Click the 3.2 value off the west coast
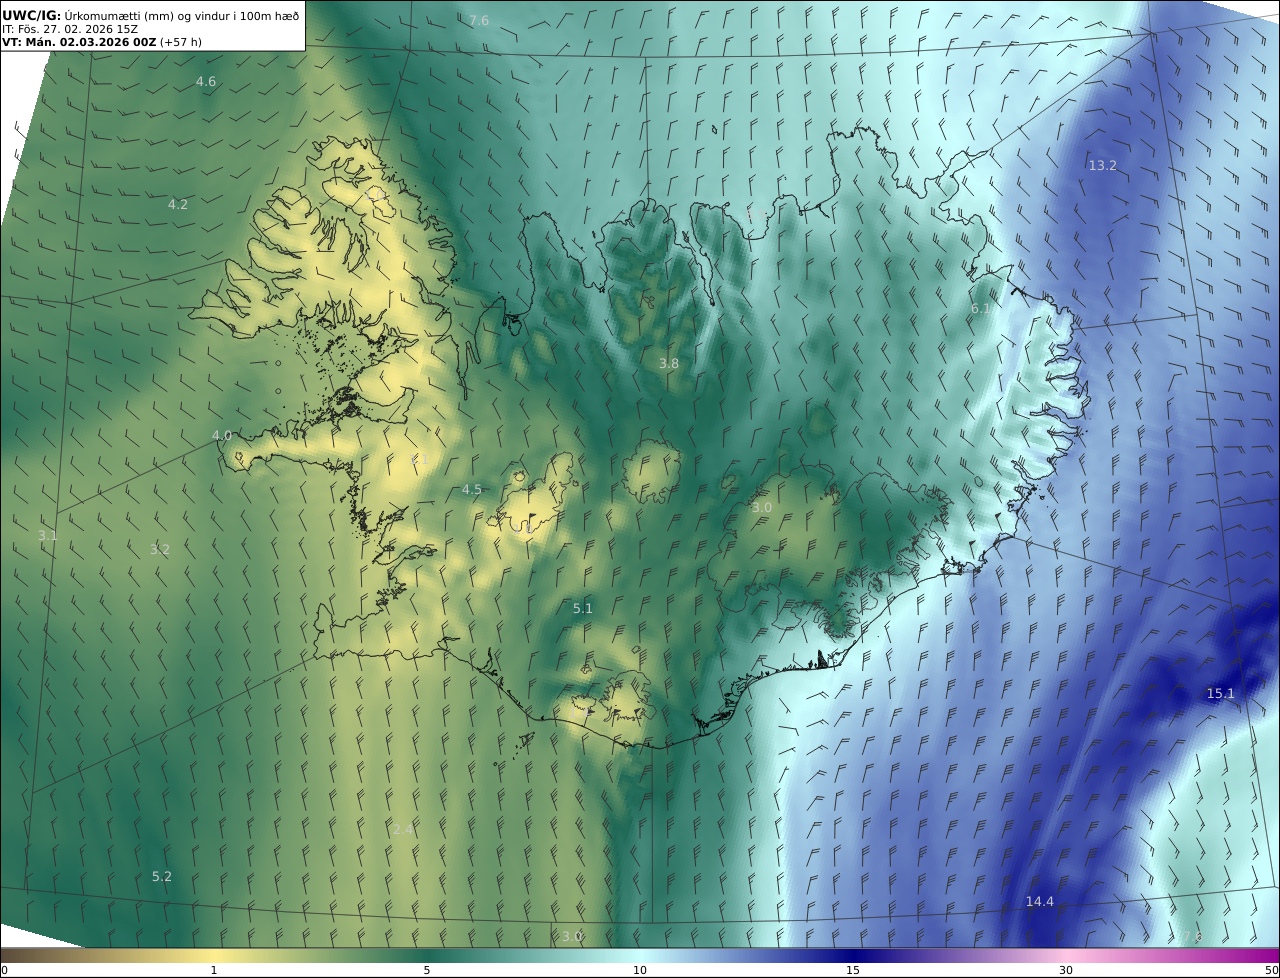 click(x=160, y=549)
